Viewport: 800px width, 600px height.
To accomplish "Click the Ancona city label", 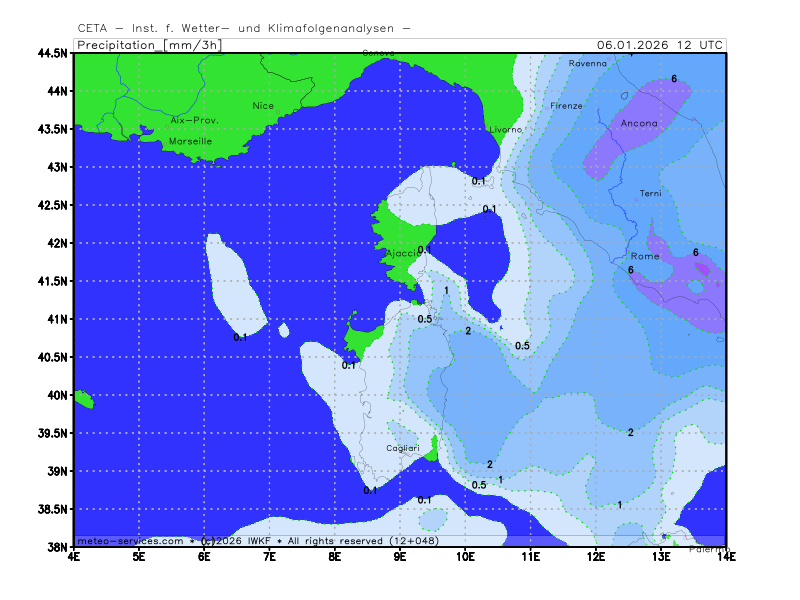I will (x=639, y=123).
